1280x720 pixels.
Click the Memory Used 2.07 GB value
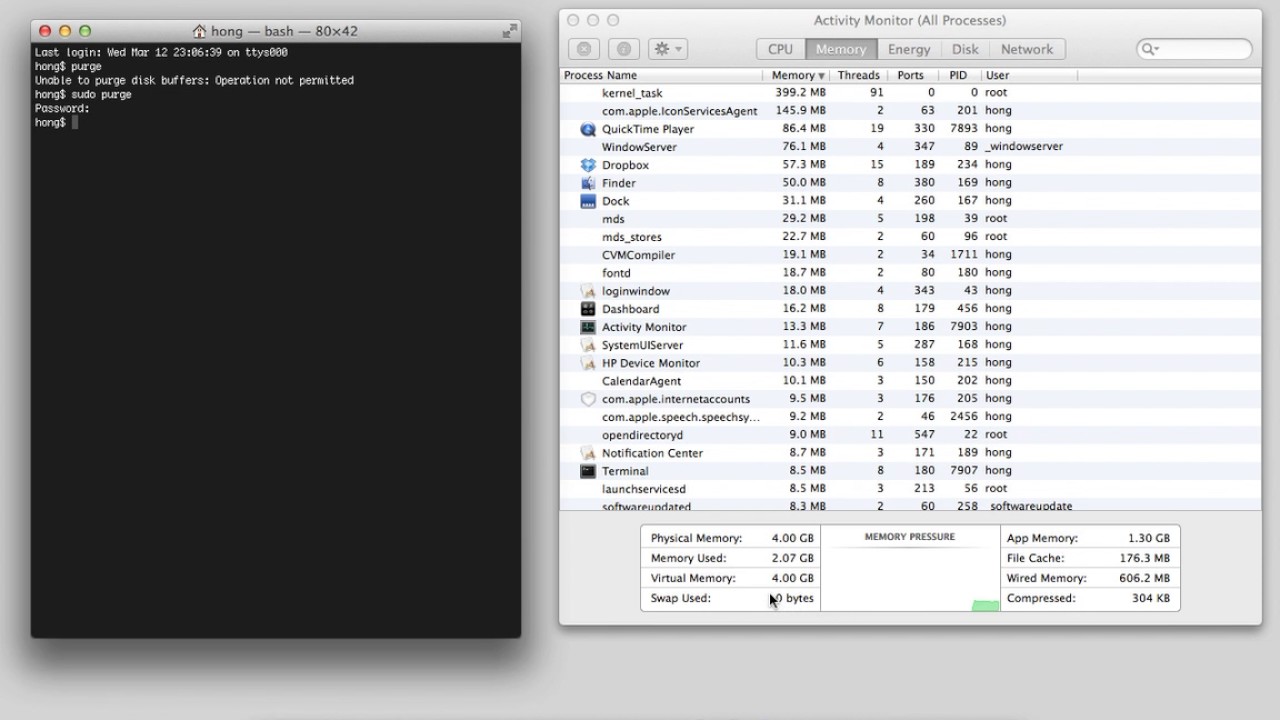click(x=793, y=558)
